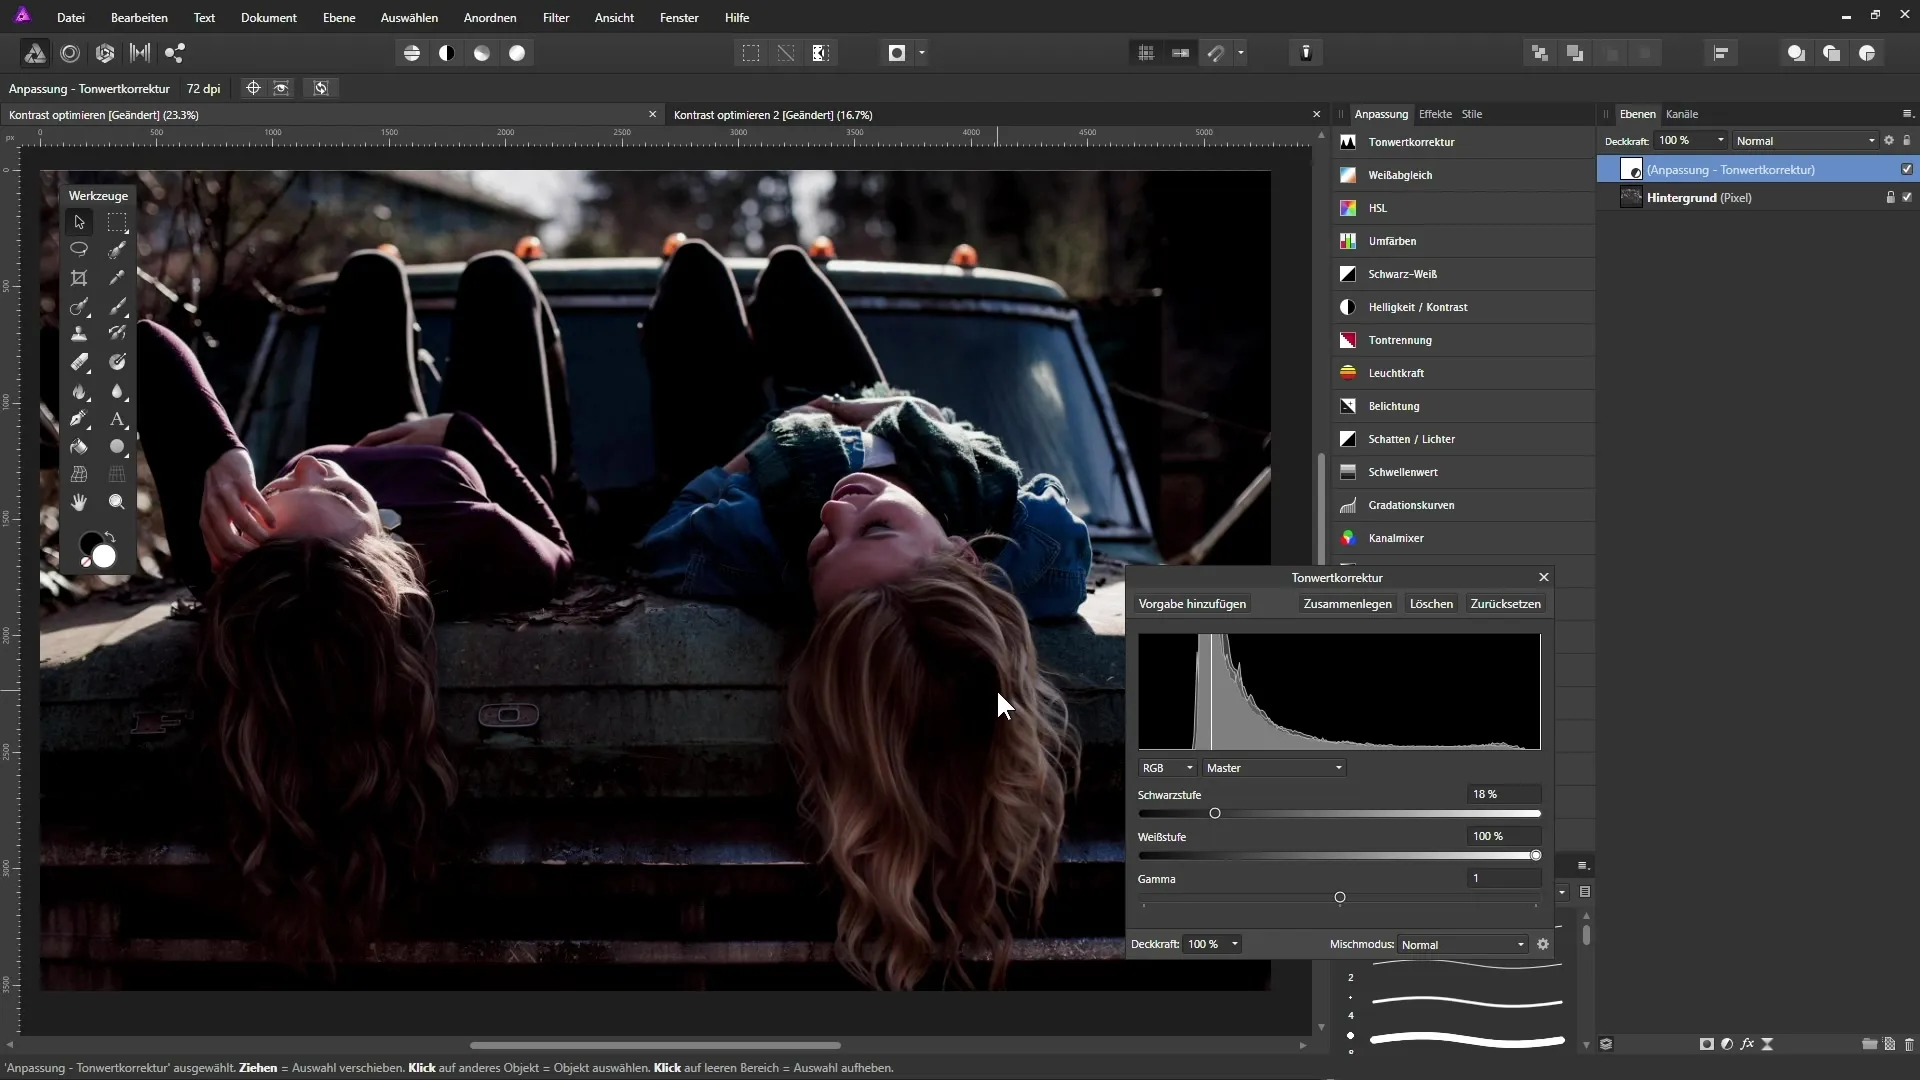Switch to Kontrast optimieren 2 document tab
The height and width of the screenshot is (1080, 1920).
pyautogui.click(x=773, y=115)
